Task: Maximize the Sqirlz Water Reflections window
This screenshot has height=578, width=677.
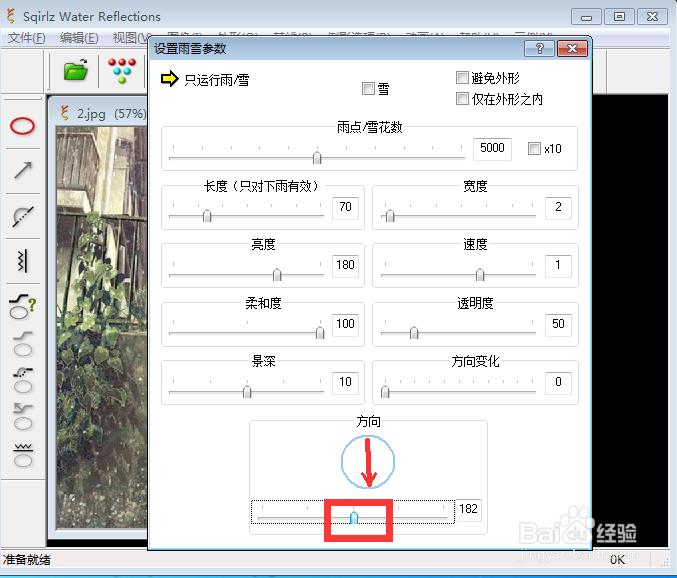Action: pyautogui.click(x=619, y=17)
